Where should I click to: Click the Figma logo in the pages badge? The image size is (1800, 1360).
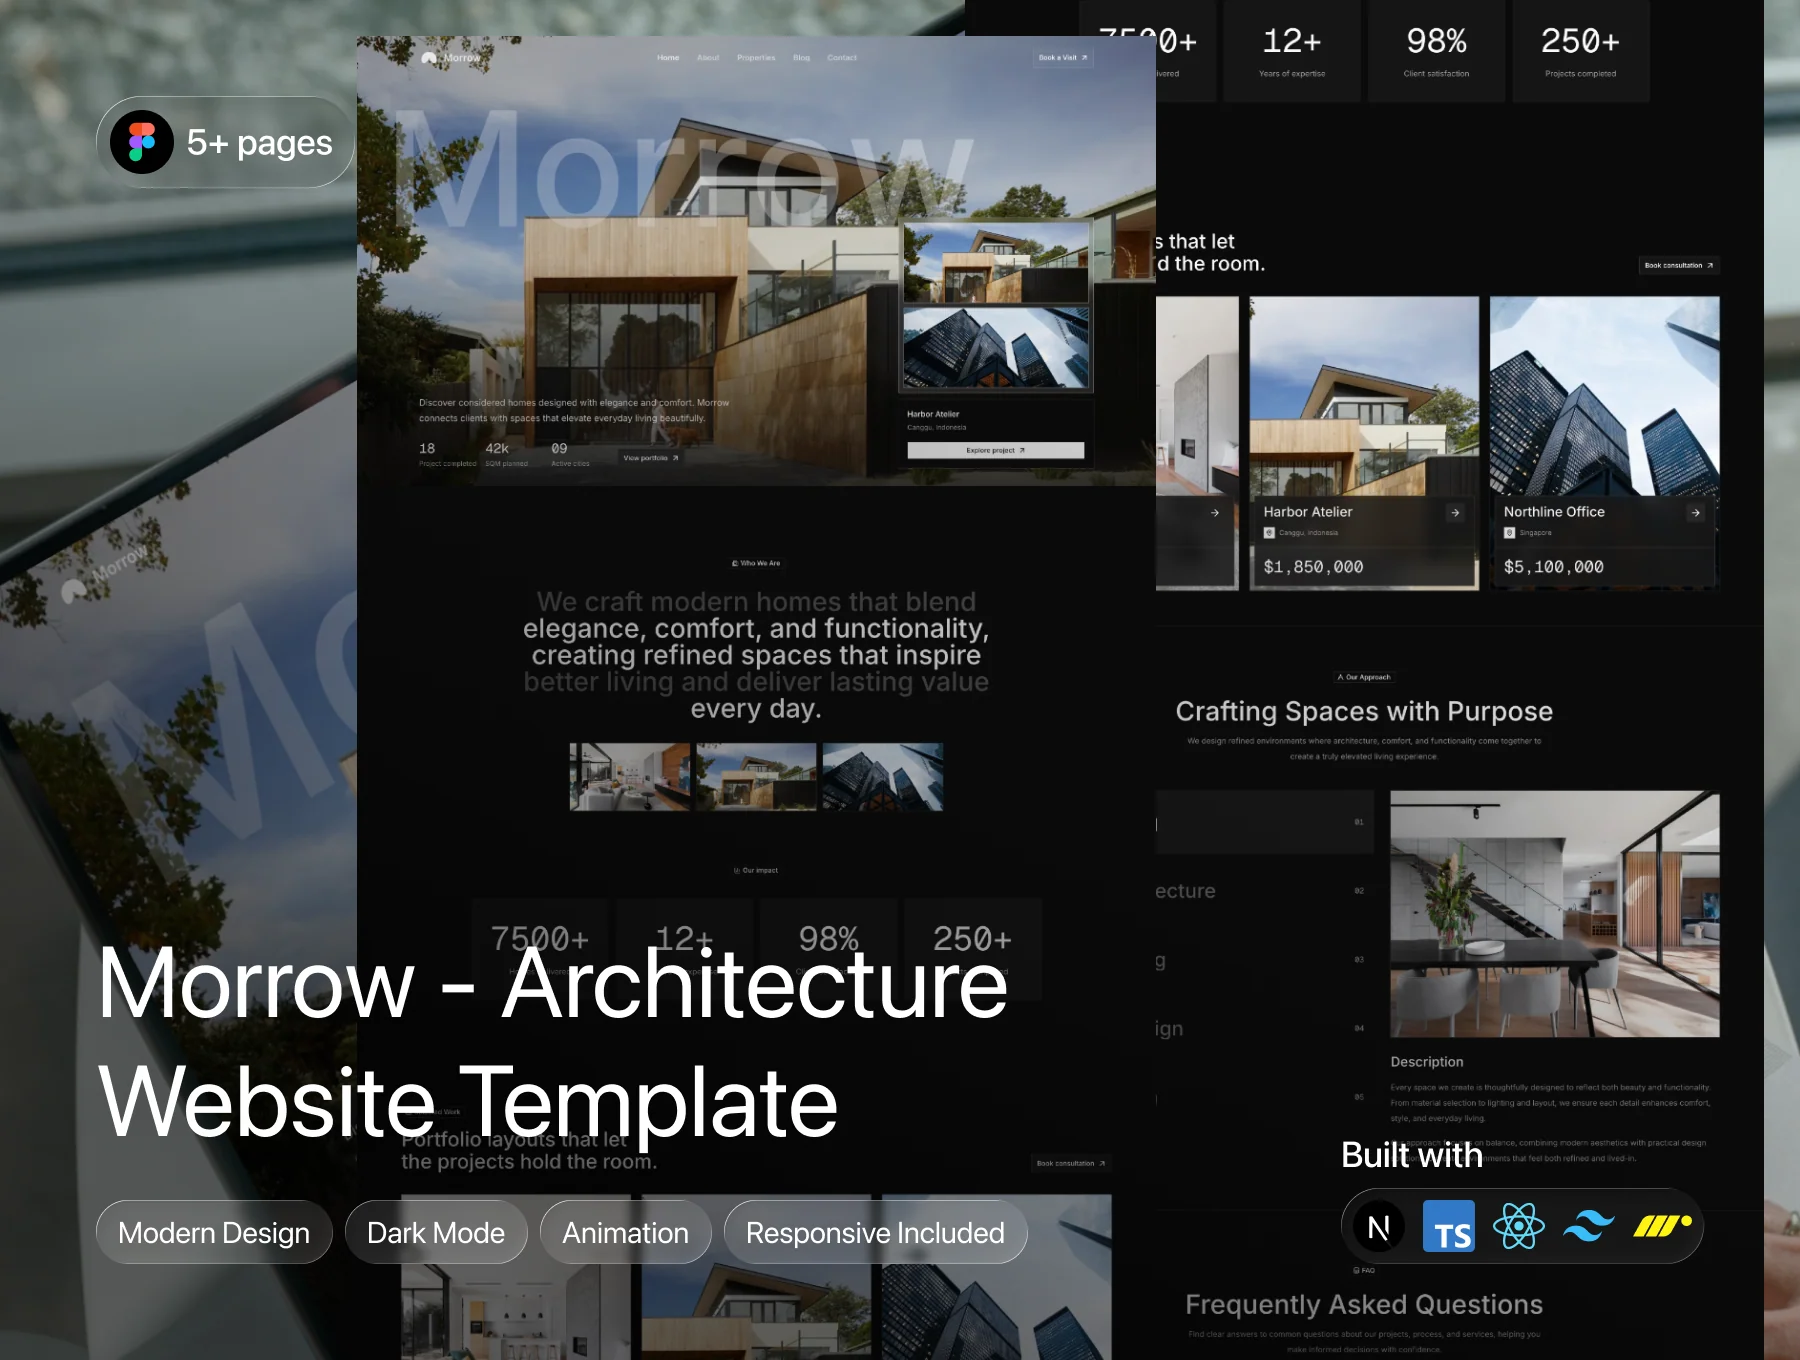coord(142,142)
